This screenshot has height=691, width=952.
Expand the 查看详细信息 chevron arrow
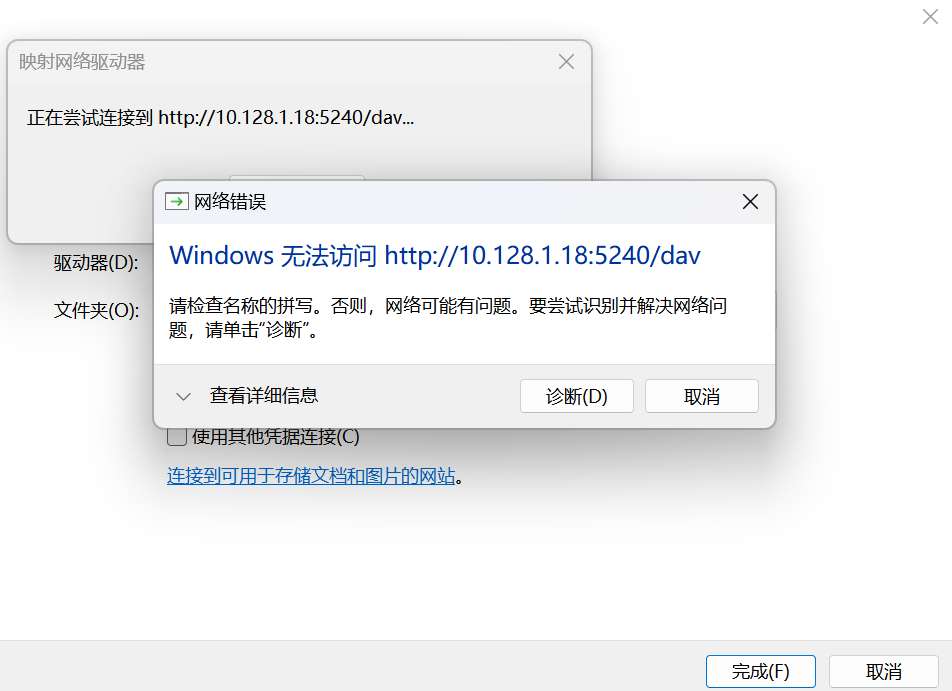[x=183, y=397]
